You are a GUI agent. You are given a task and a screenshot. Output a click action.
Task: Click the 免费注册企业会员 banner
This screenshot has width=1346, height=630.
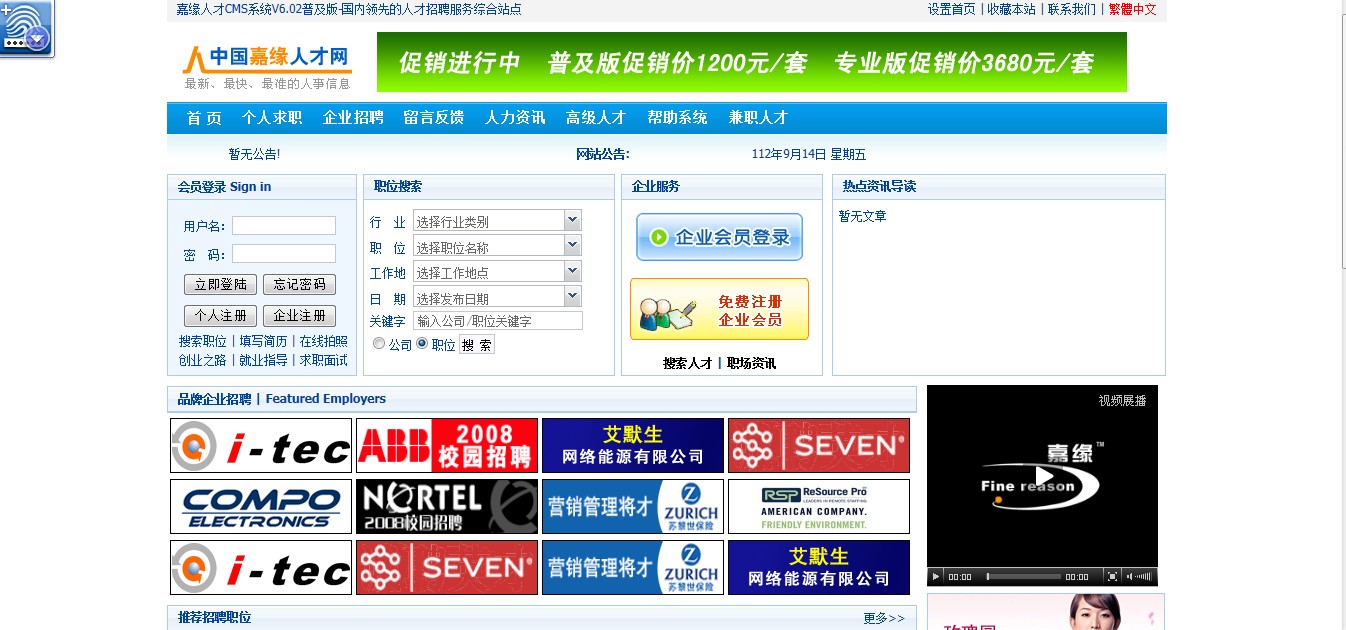(719, 309)
